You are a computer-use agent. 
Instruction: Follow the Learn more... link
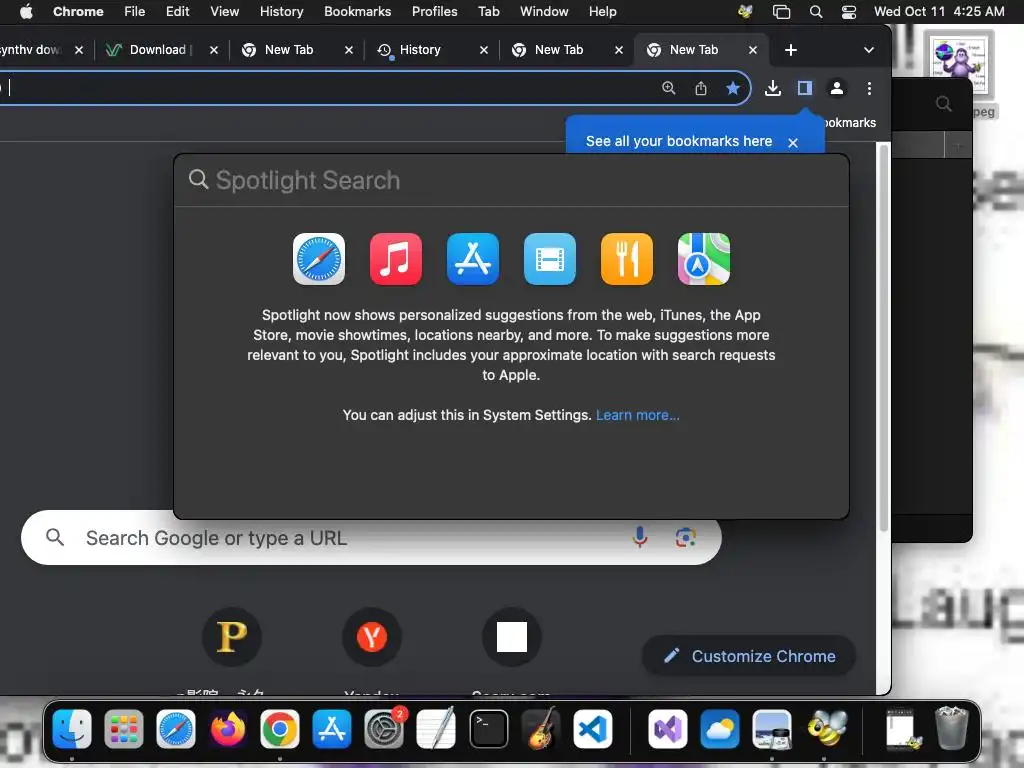point(637,415)
